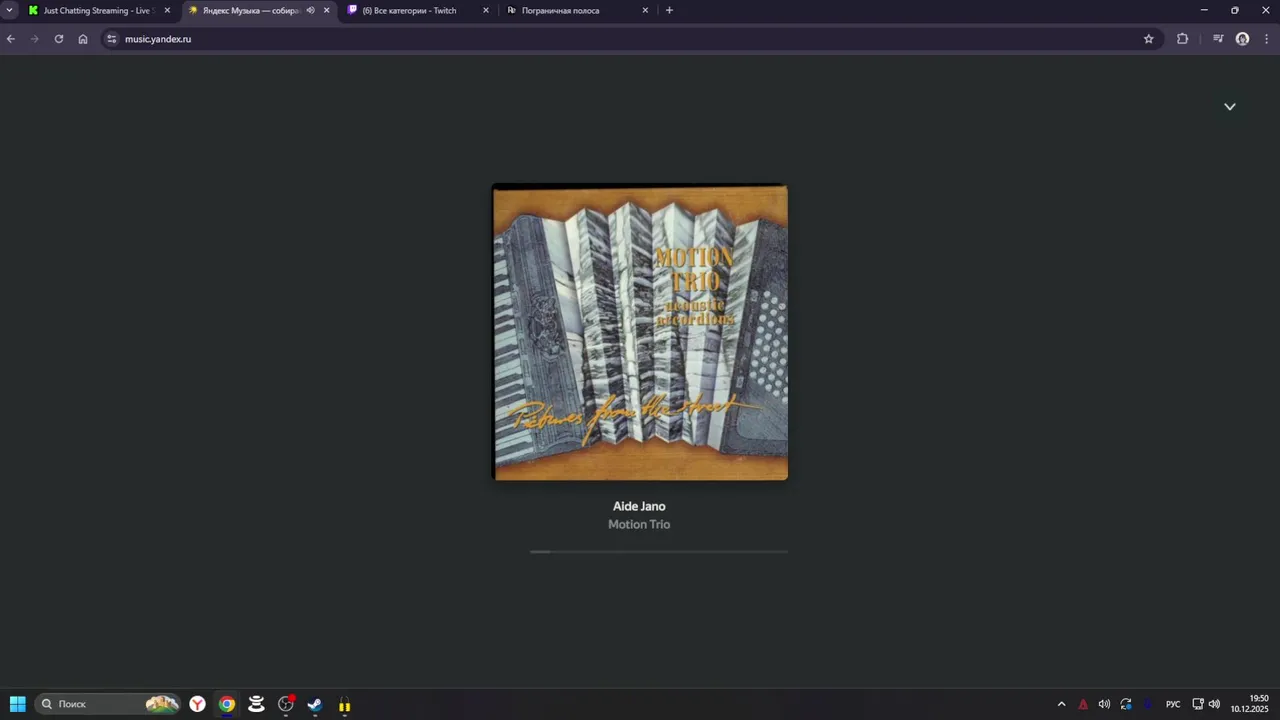The image size is (1280, 720).
Task: Open the Chrome profile avatar
Action: coord(1243,39)
